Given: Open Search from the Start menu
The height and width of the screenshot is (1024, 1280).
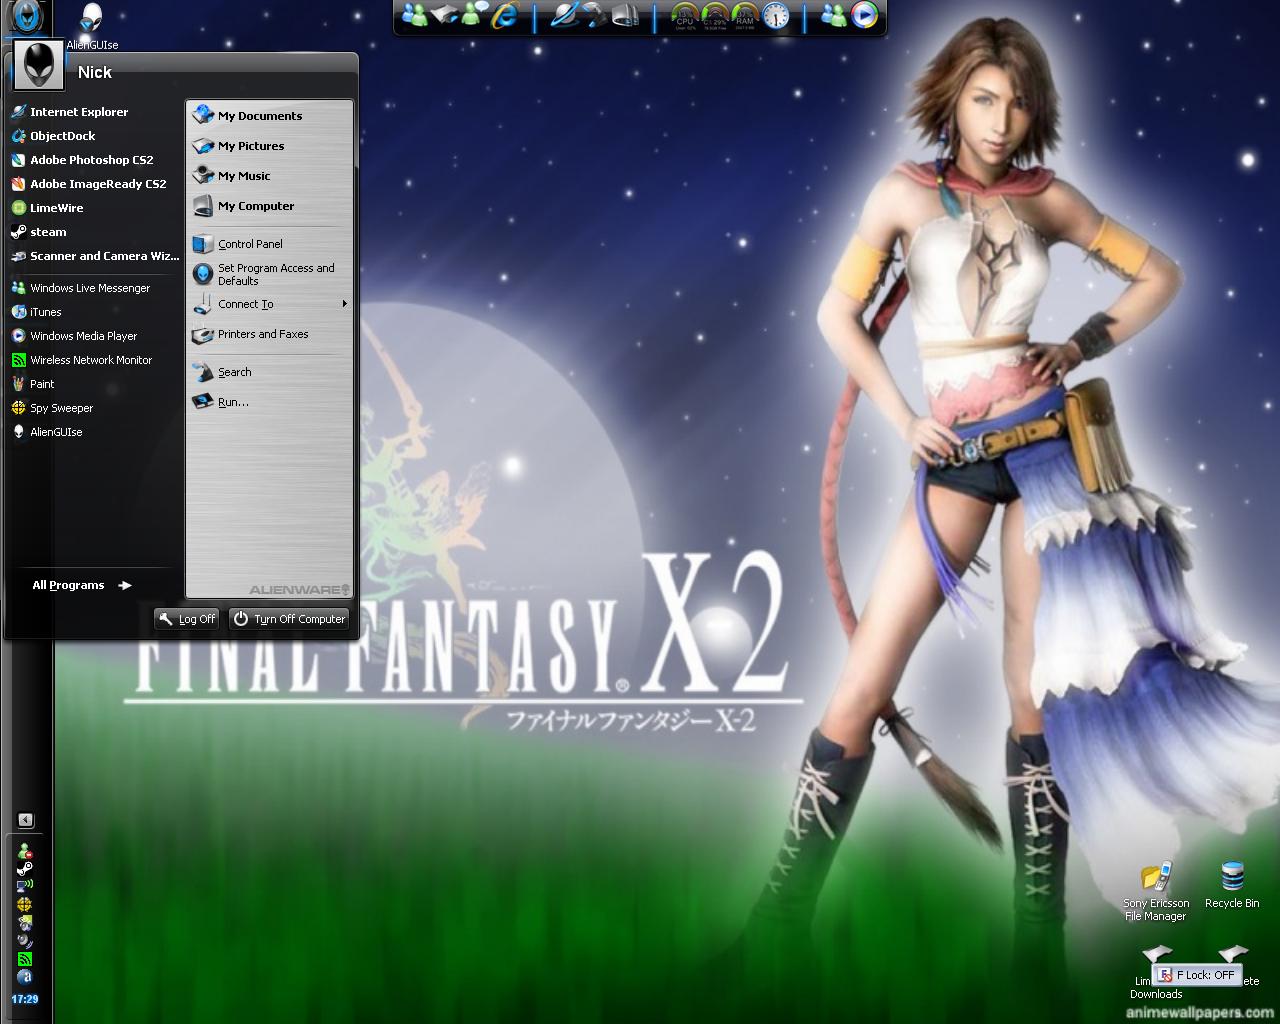Looking at the screenshot, I should pyautogui.click(x=270, y=372).
